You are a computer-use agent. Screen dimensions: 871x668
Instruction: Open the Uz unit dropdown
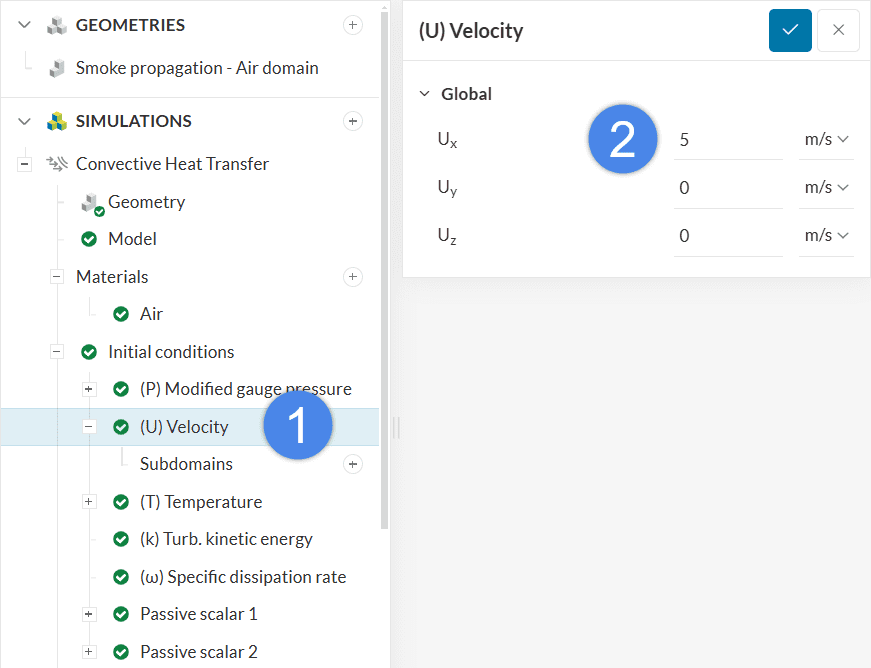point(825,236)
